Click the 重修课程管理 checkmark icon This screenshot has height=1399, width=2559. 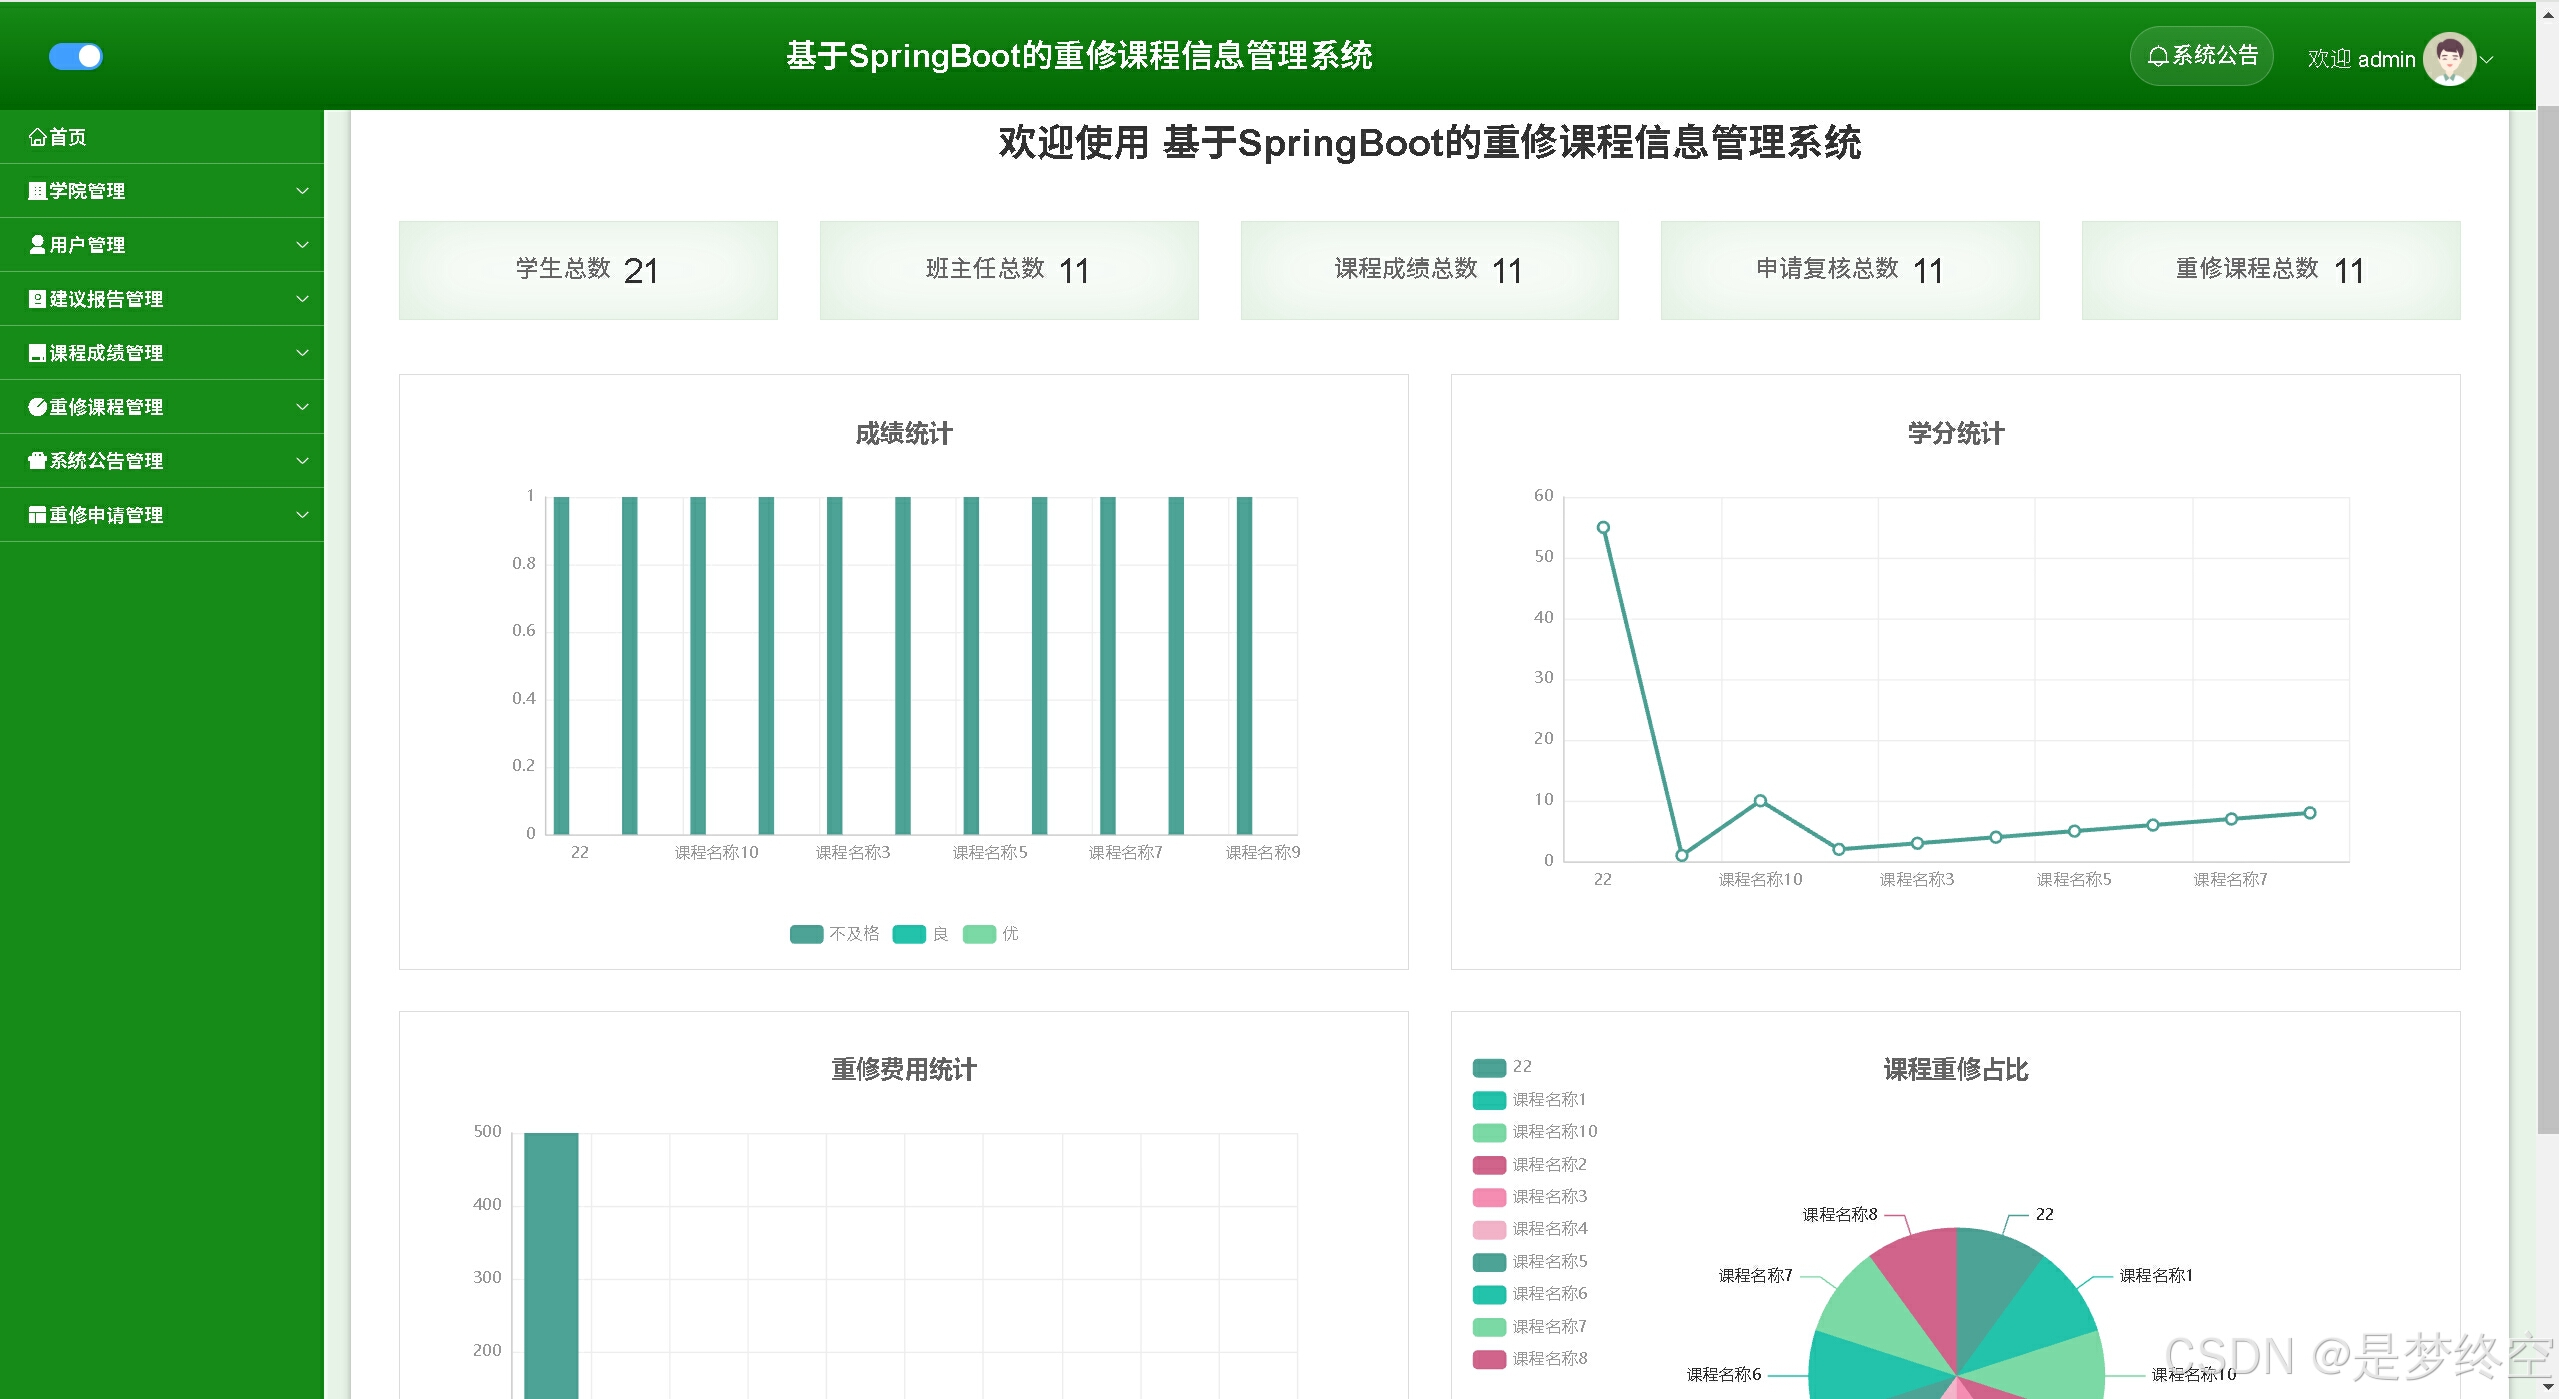(37, 407)
